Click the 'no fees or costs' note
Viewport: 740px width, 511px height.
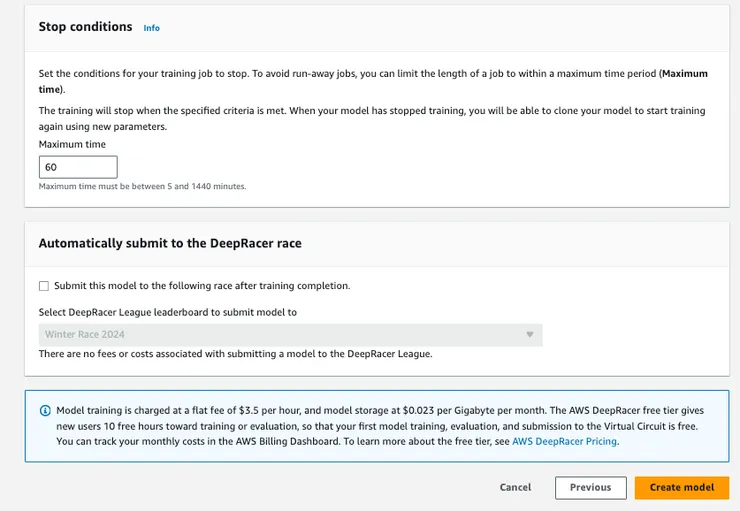tap(235, 354)
